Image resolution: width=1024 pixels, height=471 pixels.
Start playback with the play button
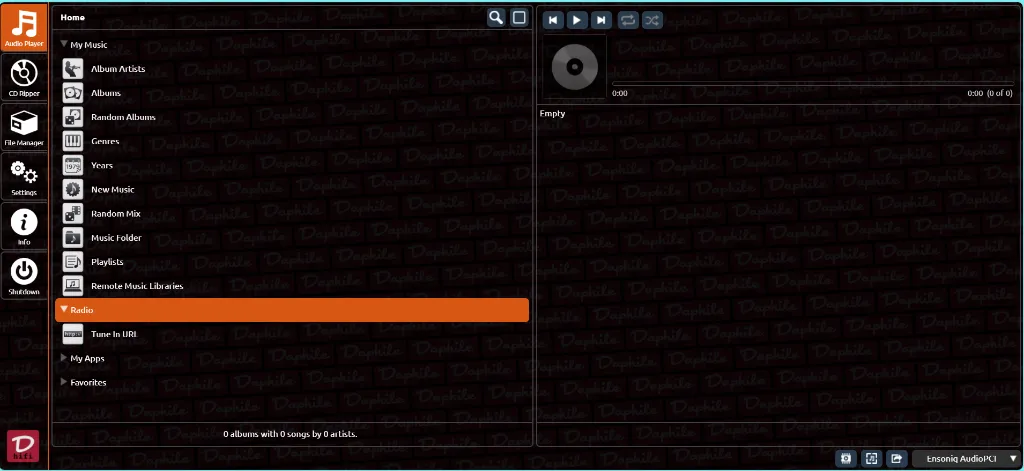577,20
